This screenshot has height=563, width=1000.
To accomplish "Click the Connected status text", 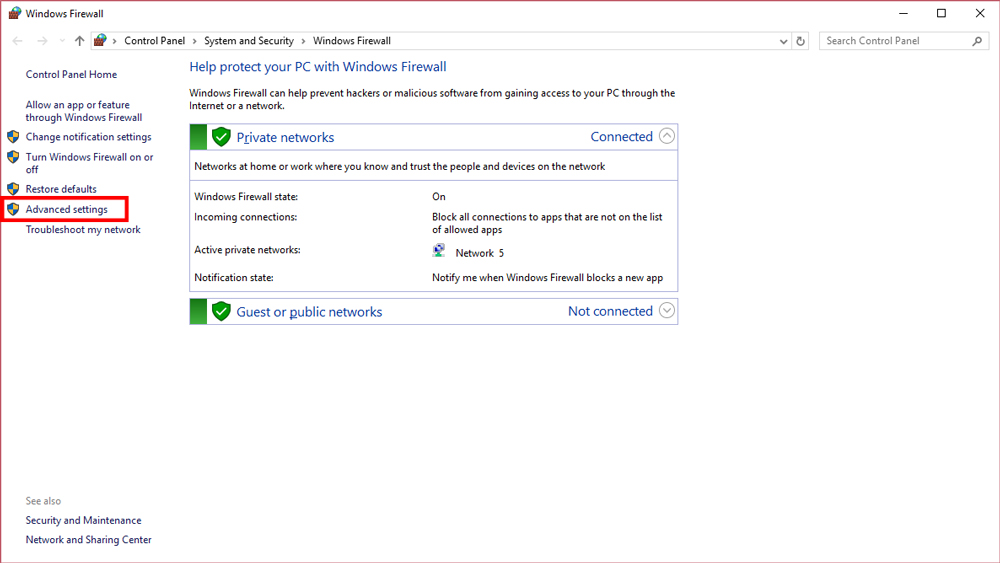I will (x=621, y=136).
